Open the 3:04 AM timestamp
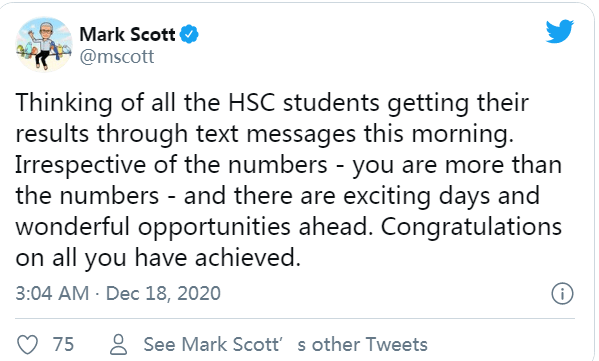 (x=52, y=293)
